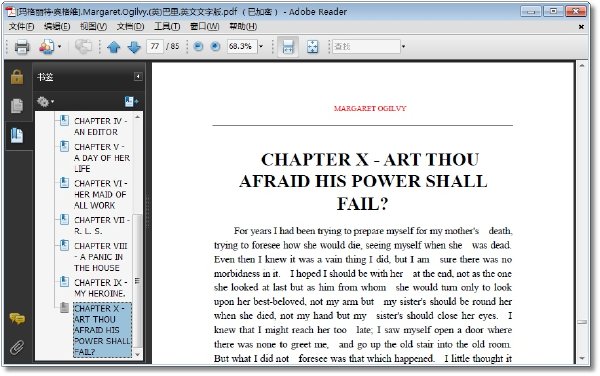
Task: Select bookmark CHAPTER VII - R. L. S.
Action: (102, 225)
